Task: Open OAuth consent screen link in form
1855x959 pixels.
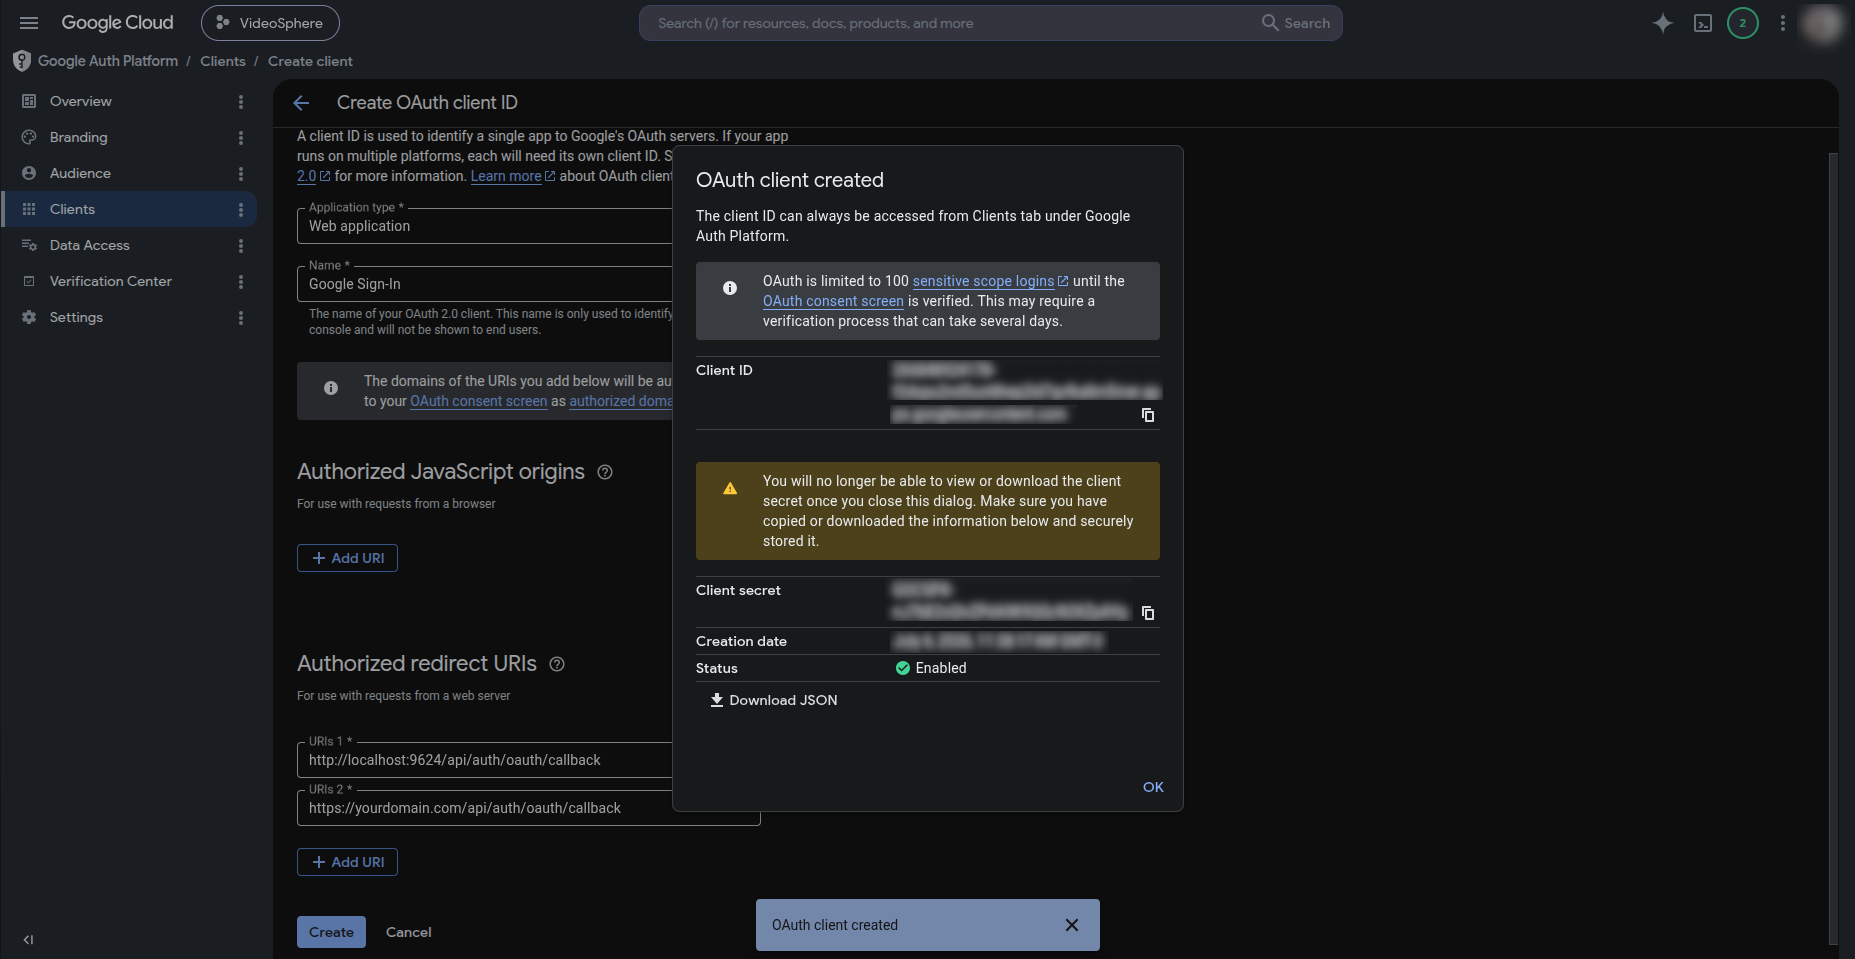Action: click(479, 401)
